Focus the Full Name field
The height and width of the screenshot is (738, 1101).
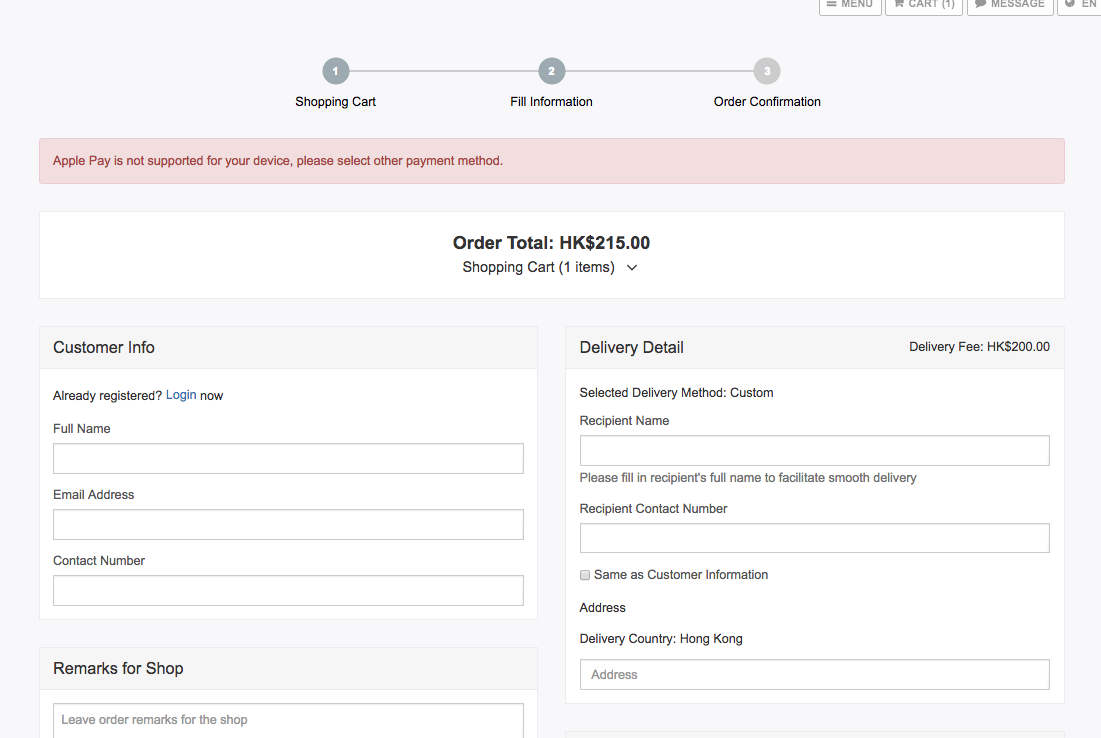[x=289, y=459]
